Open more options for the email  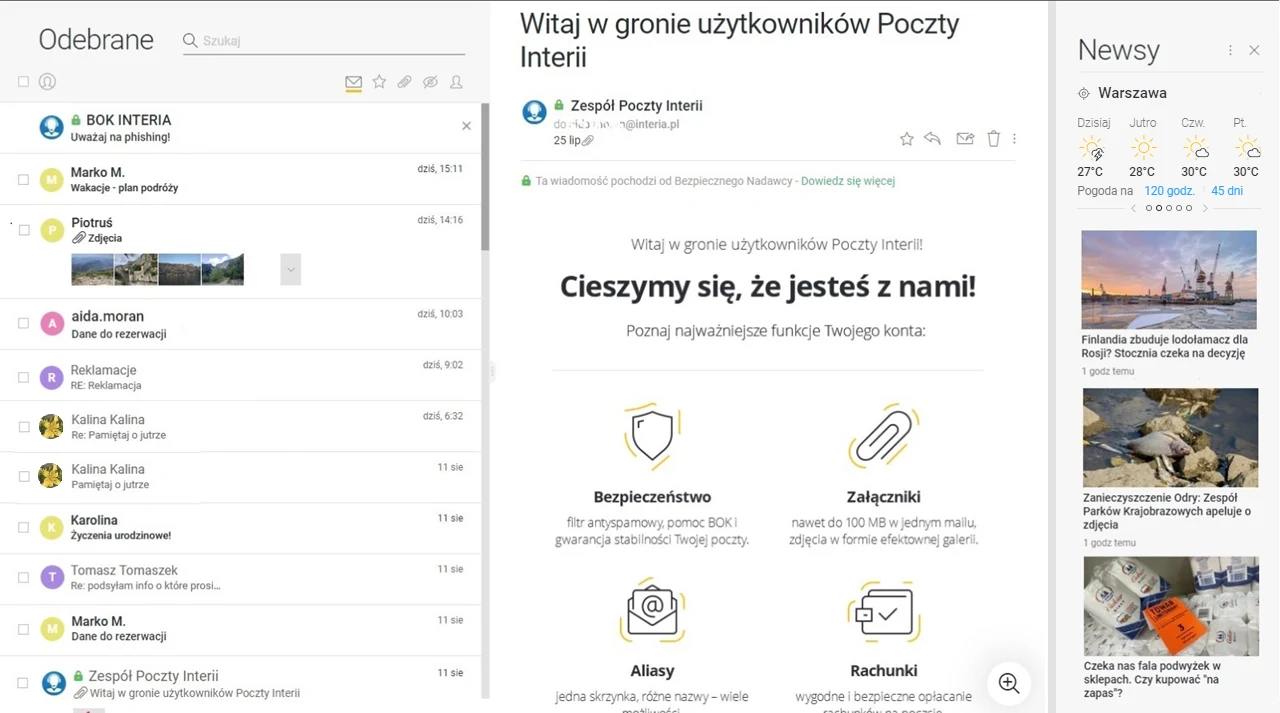click(x=1014, y=139)
